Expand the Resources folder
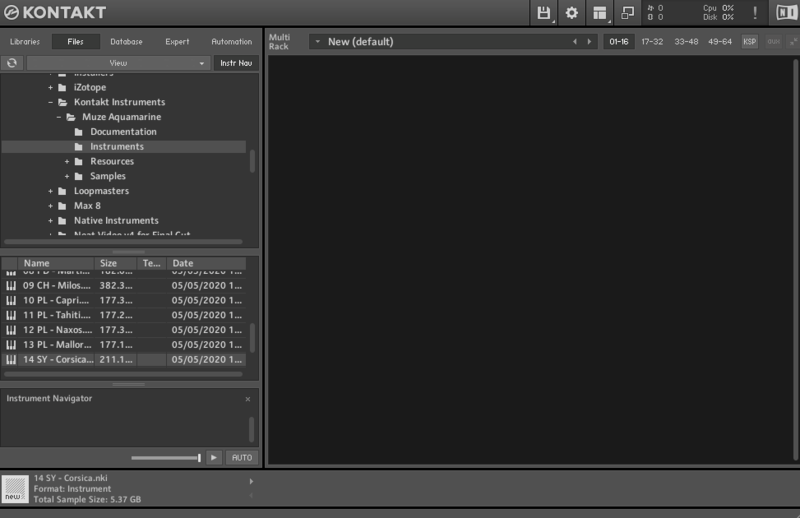 point(67,162)
